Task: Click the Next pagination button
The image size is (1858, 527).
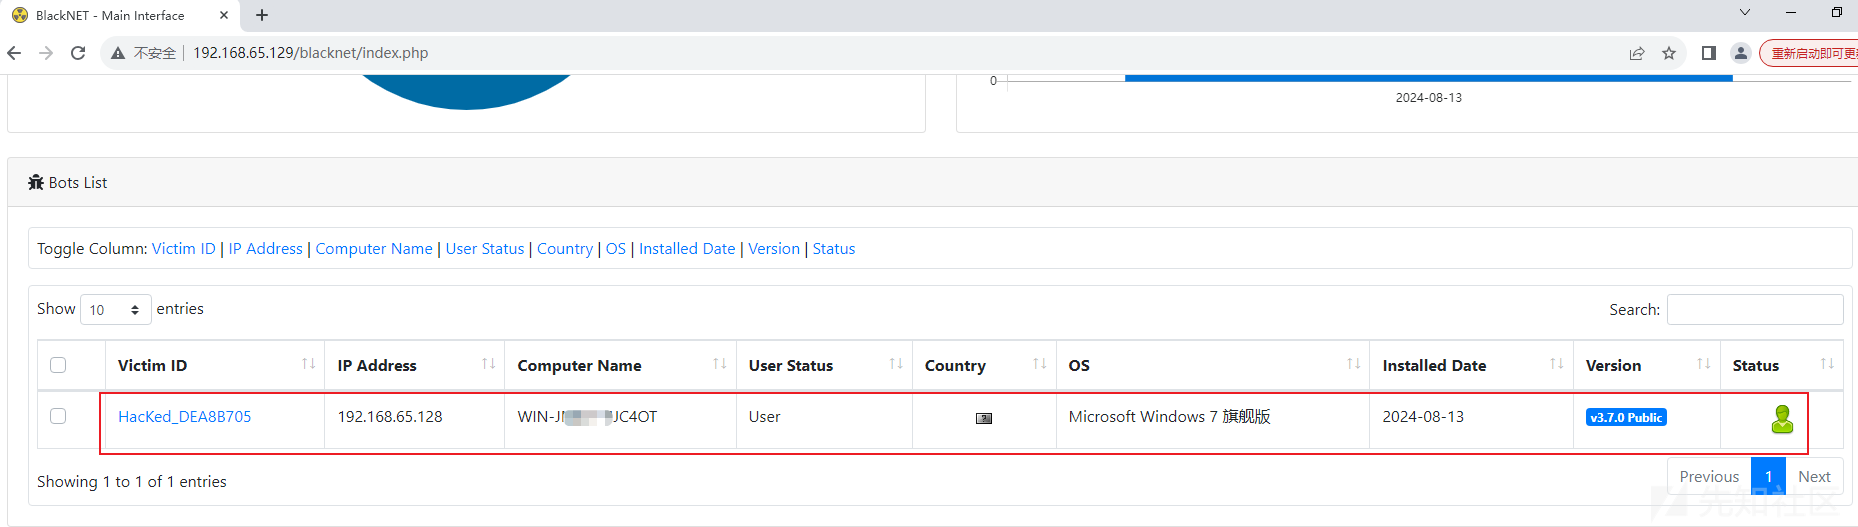Action: [x=1814, y=476]
